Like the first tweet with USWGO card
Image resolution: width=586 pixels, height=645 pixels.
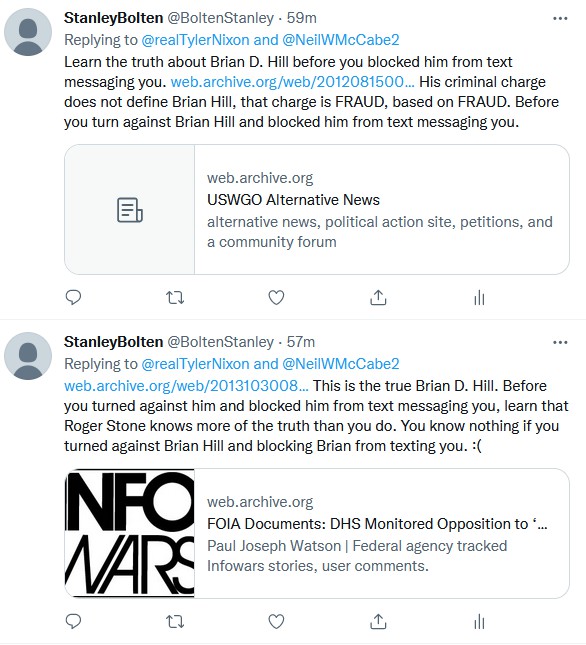tap(276, 297)
